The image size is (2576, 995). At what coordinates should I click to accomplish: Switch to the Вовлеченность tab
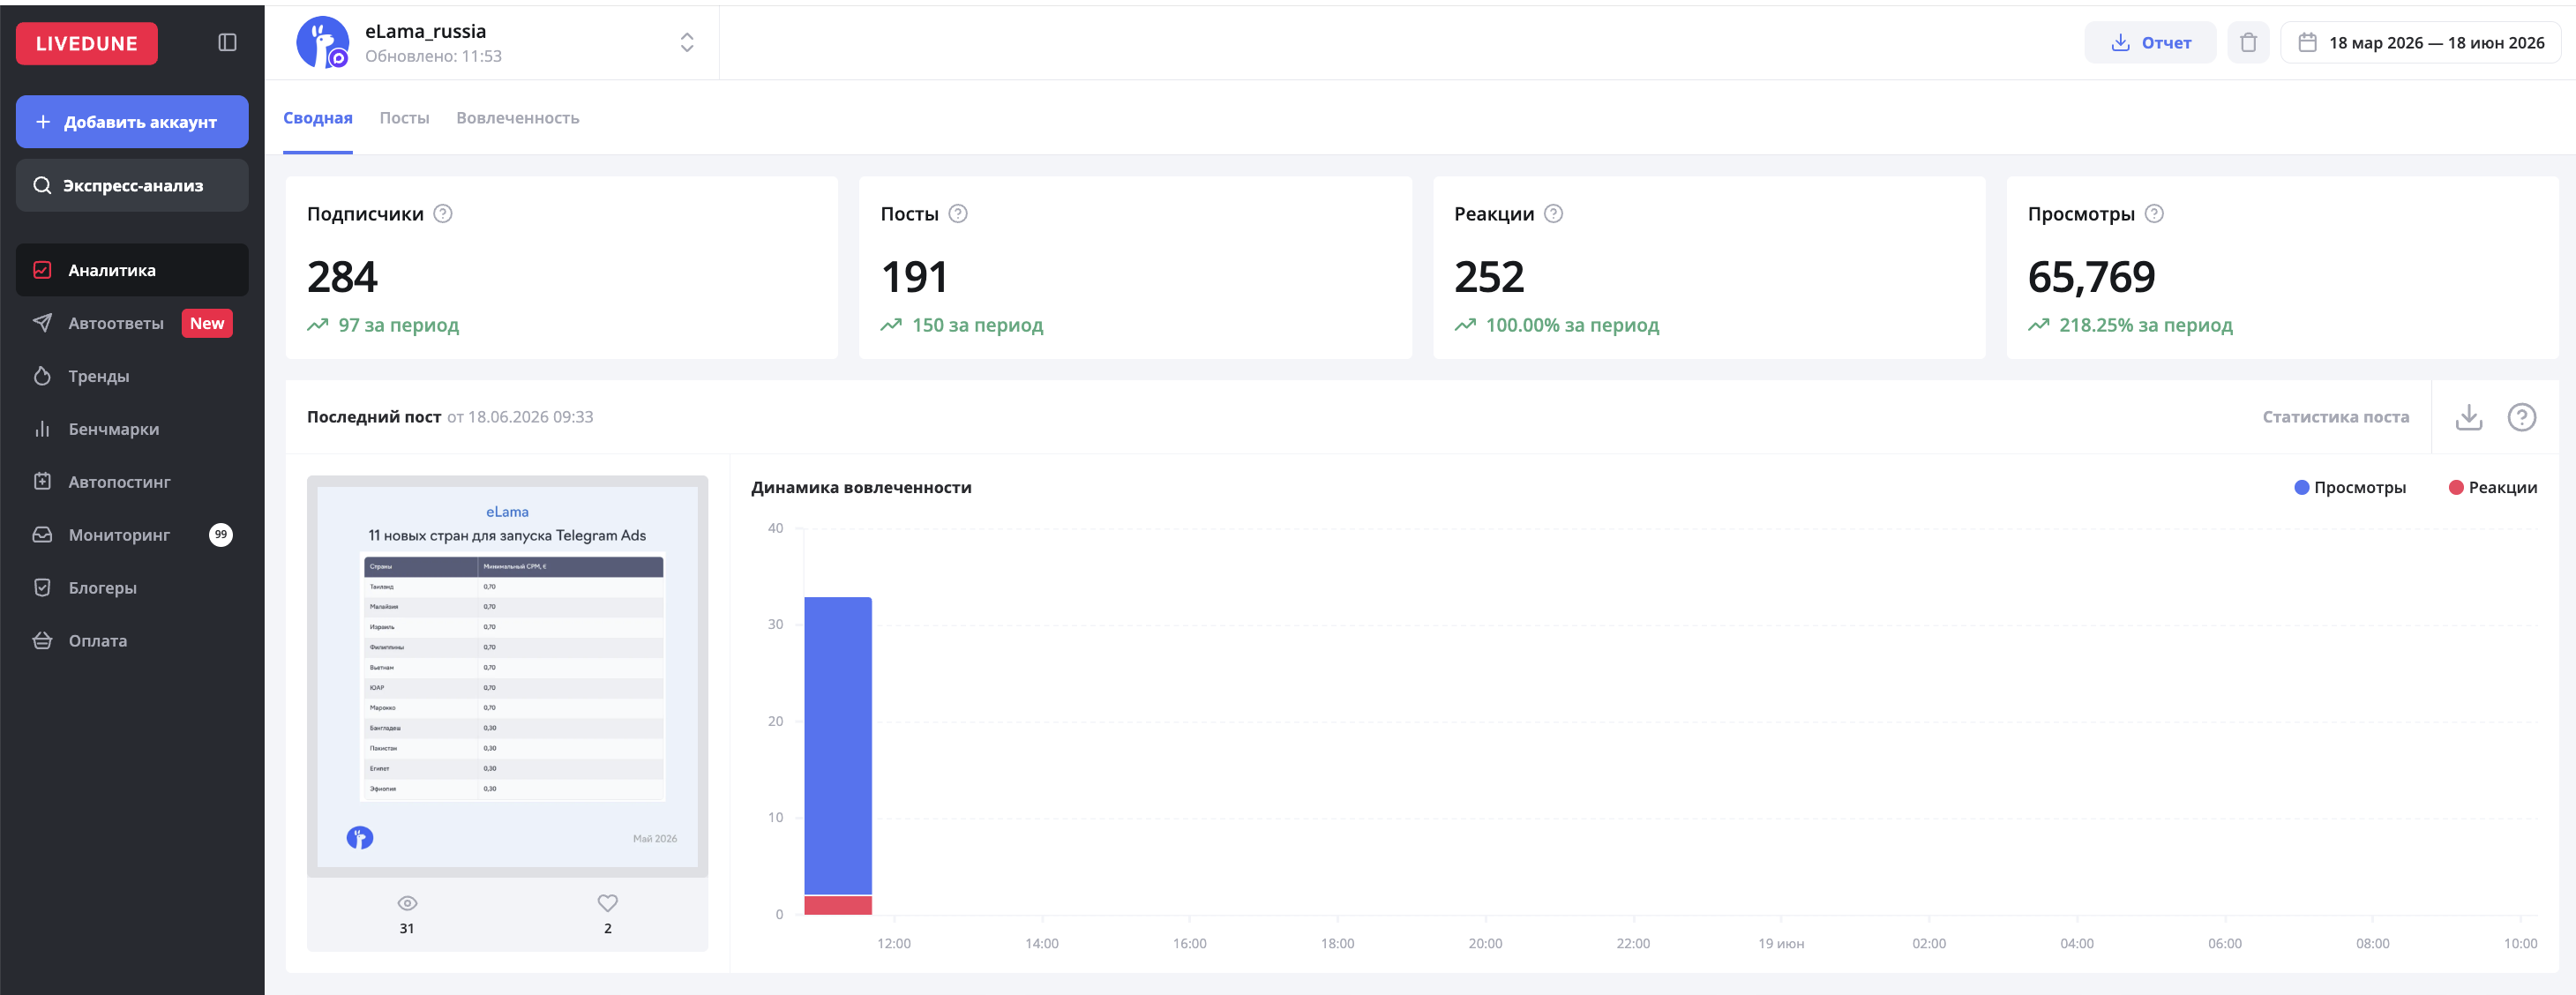click(x=517, y=118)
